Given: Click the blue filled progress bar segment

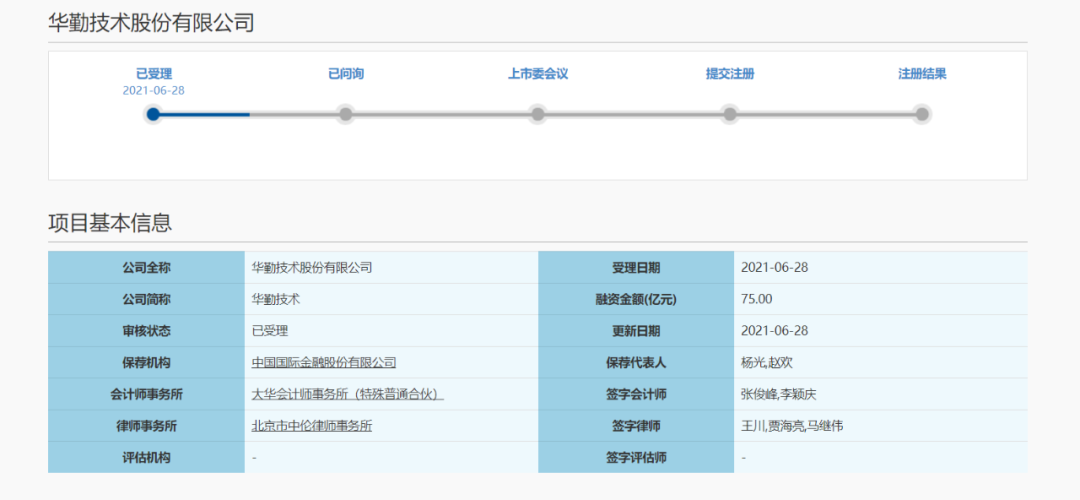Looking at the screenshot, I should click(x=205, y=114).
